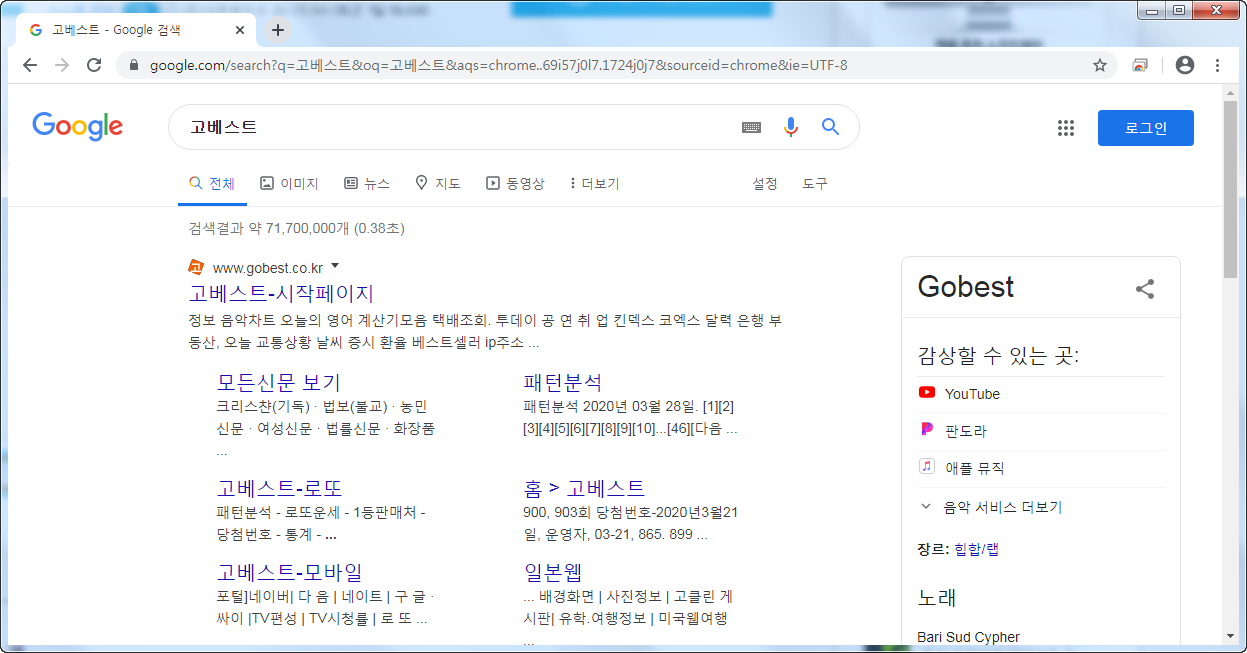1247x653 pixels.
Task: View site info via the padlock icon
Action: (x=132, y=65)
